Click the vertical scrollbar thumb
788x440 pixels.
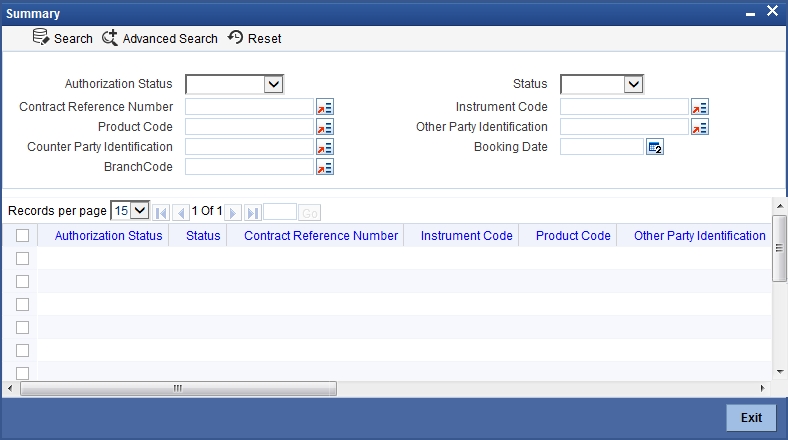tap(779, 248)
